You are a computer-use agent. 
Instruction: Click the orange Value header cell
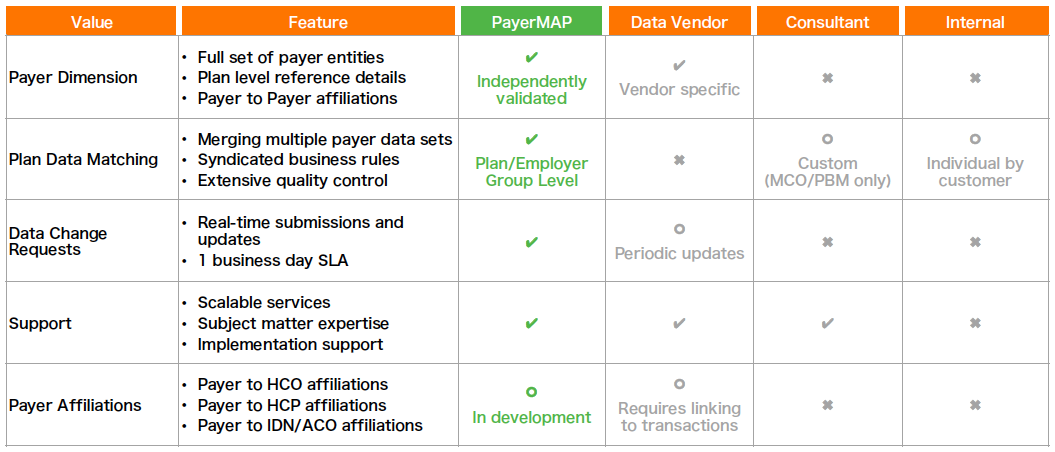(92, 22)
